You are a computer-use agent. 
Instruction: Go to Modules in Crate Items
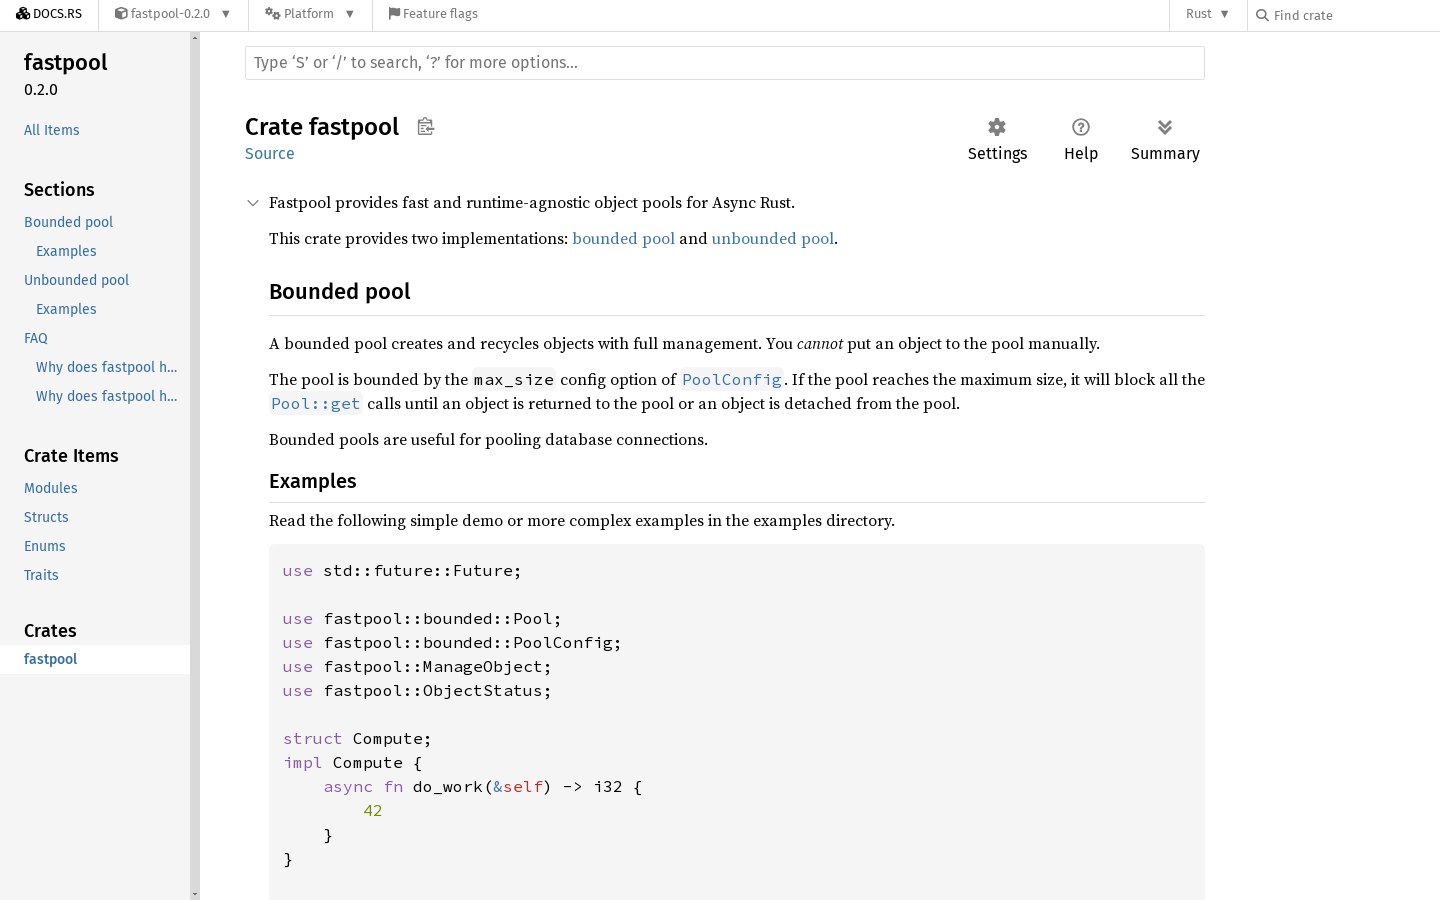[51, 488]
